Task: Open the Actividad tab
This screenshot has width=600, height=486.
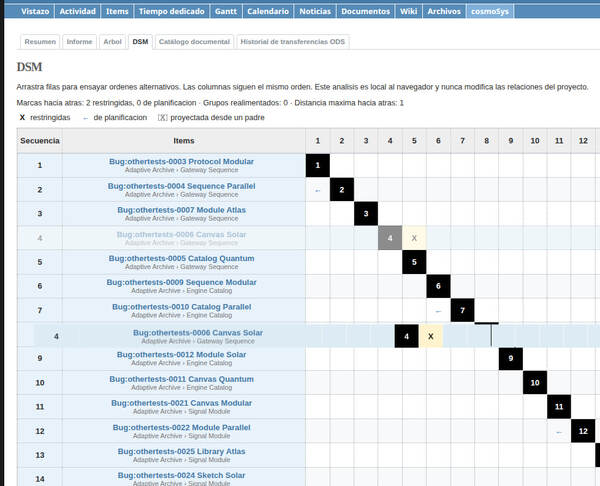Action: coord(78,11)
